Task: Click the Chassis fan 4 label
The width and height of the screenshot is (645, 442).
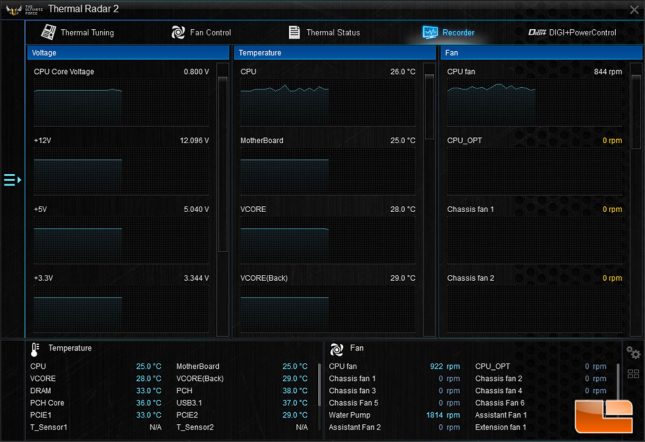Action: point(499,391)
